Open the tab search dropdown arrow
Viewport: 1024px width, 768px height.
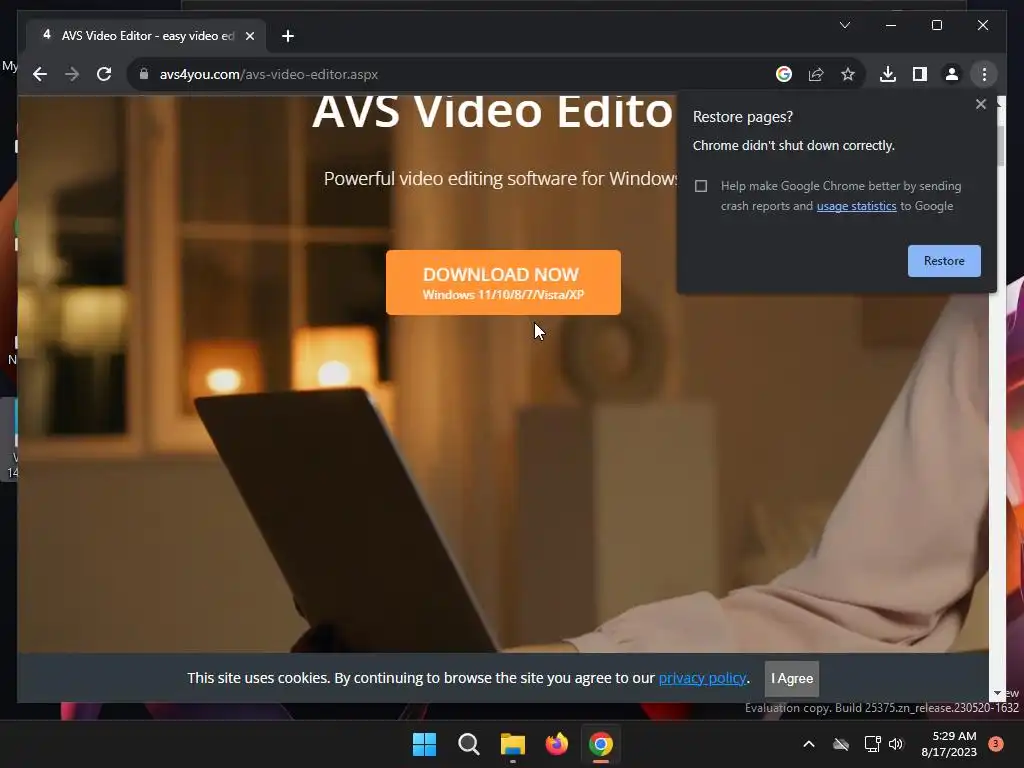(844, 25)
